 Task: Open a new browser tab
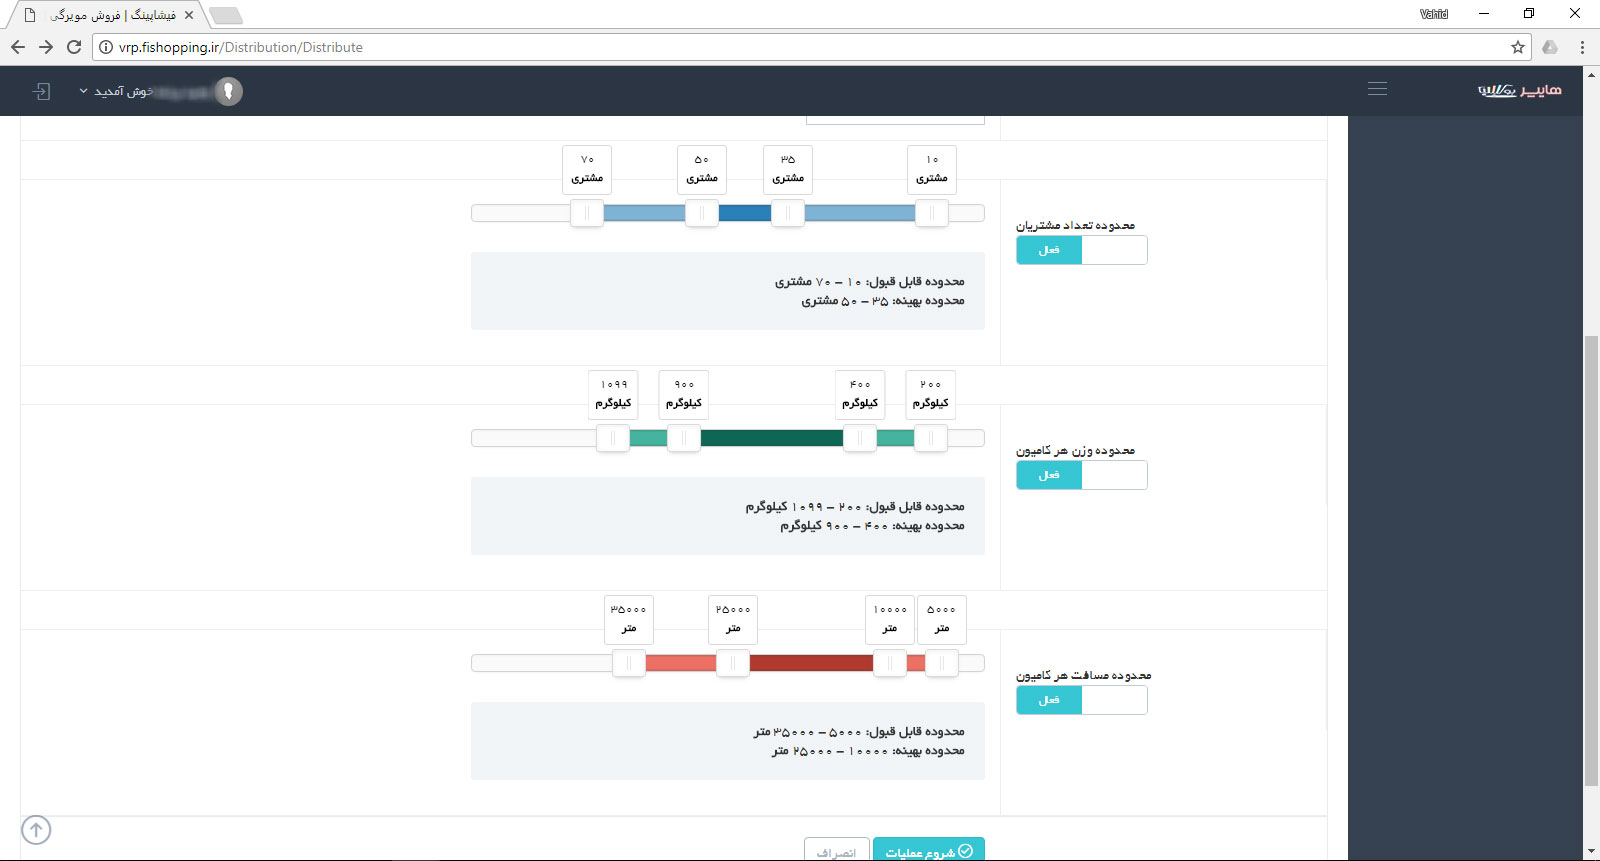226,15
